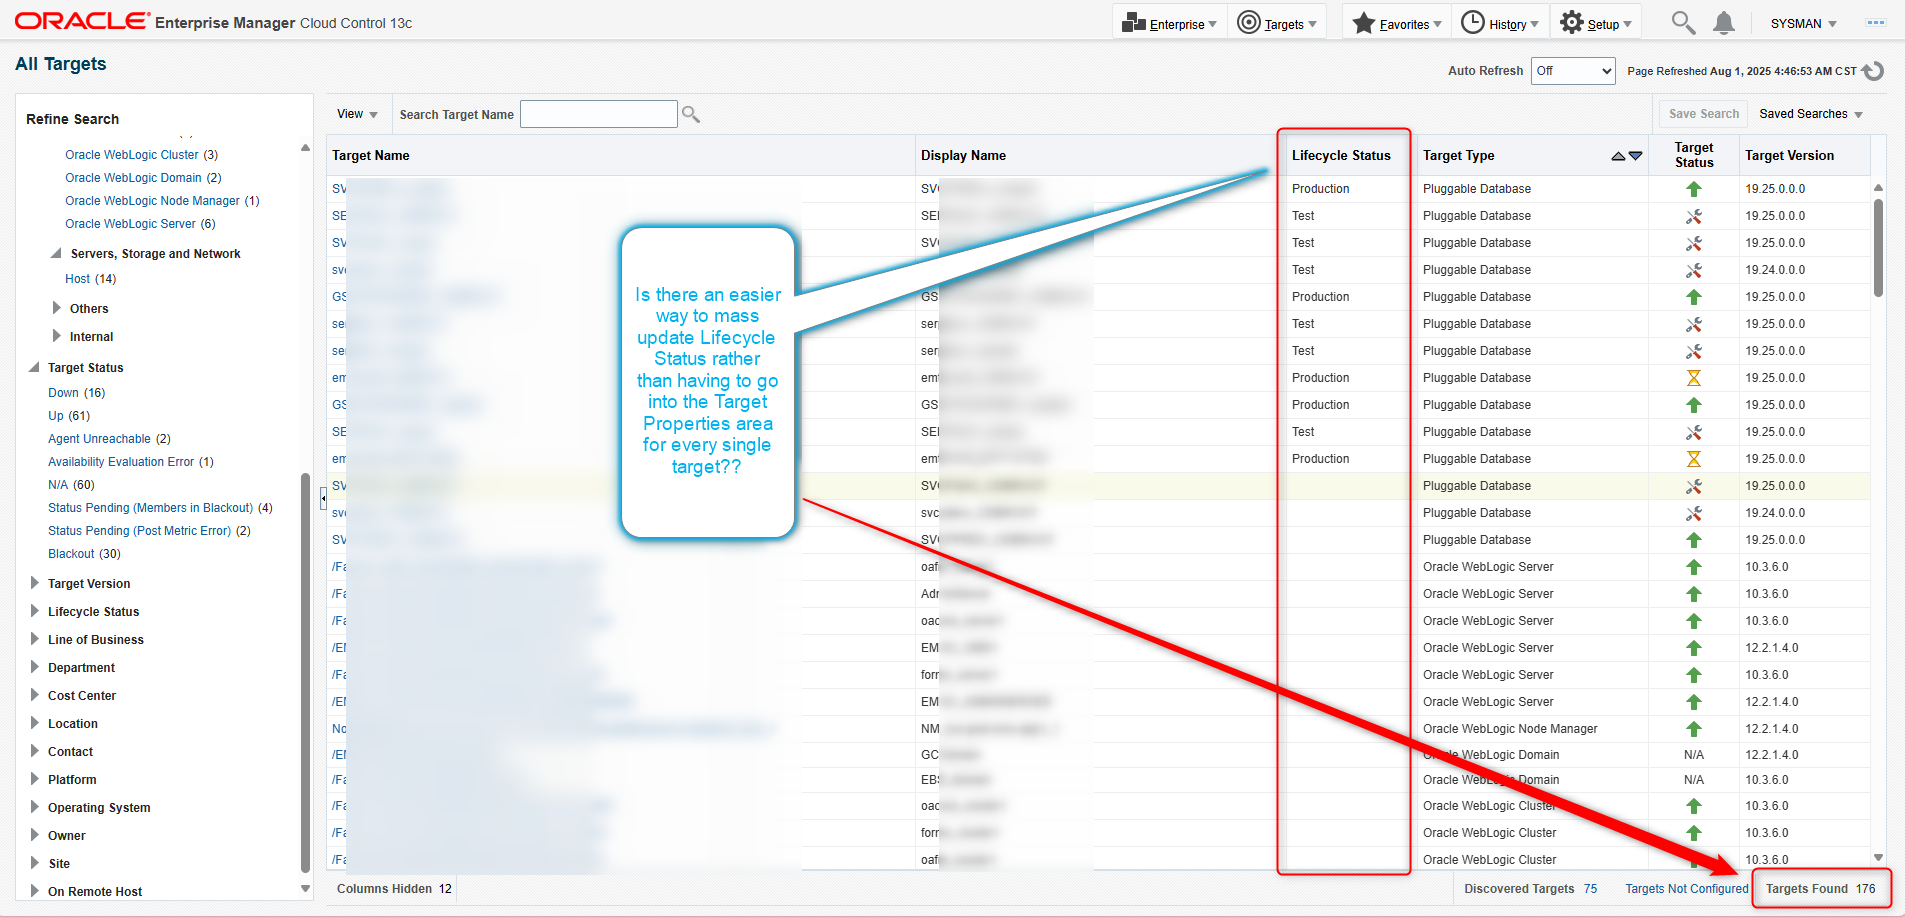Screen dimensions: 1905x918
Task: Sort Target Type ascending arrow
Action: coord(1618,156)
